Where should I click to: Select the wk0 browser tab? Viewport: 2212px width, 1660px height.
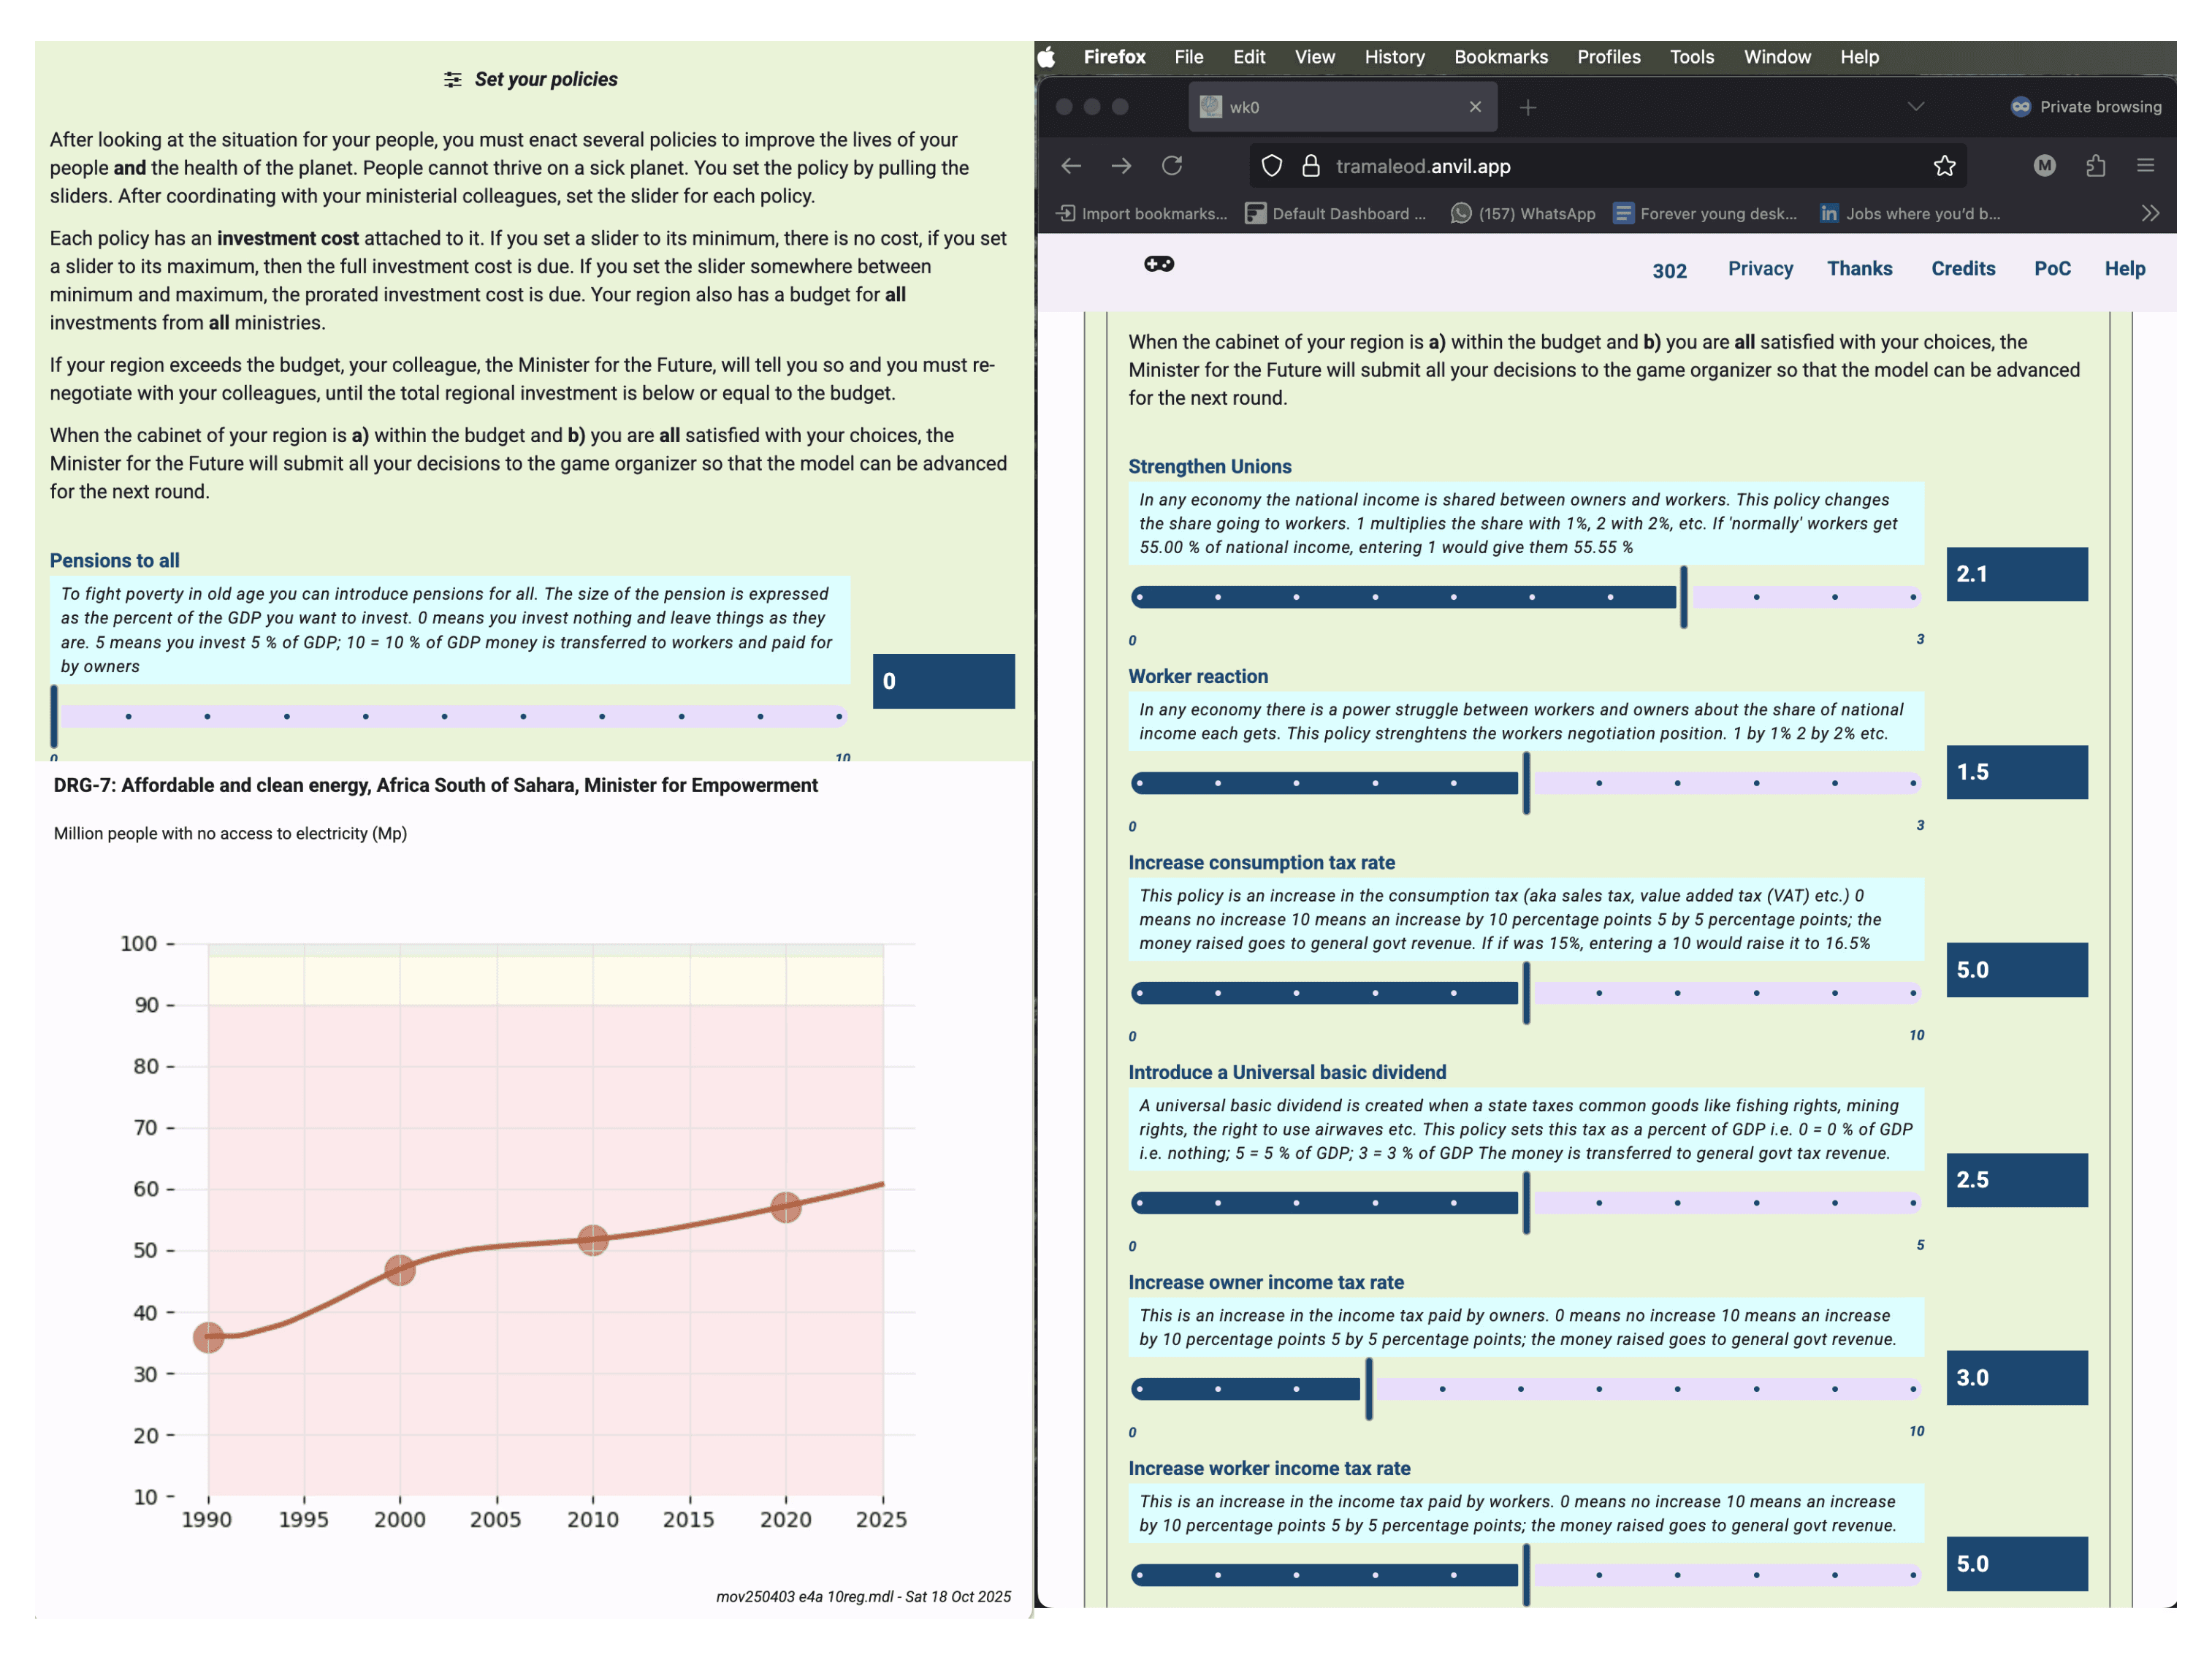coord(1342,107)
